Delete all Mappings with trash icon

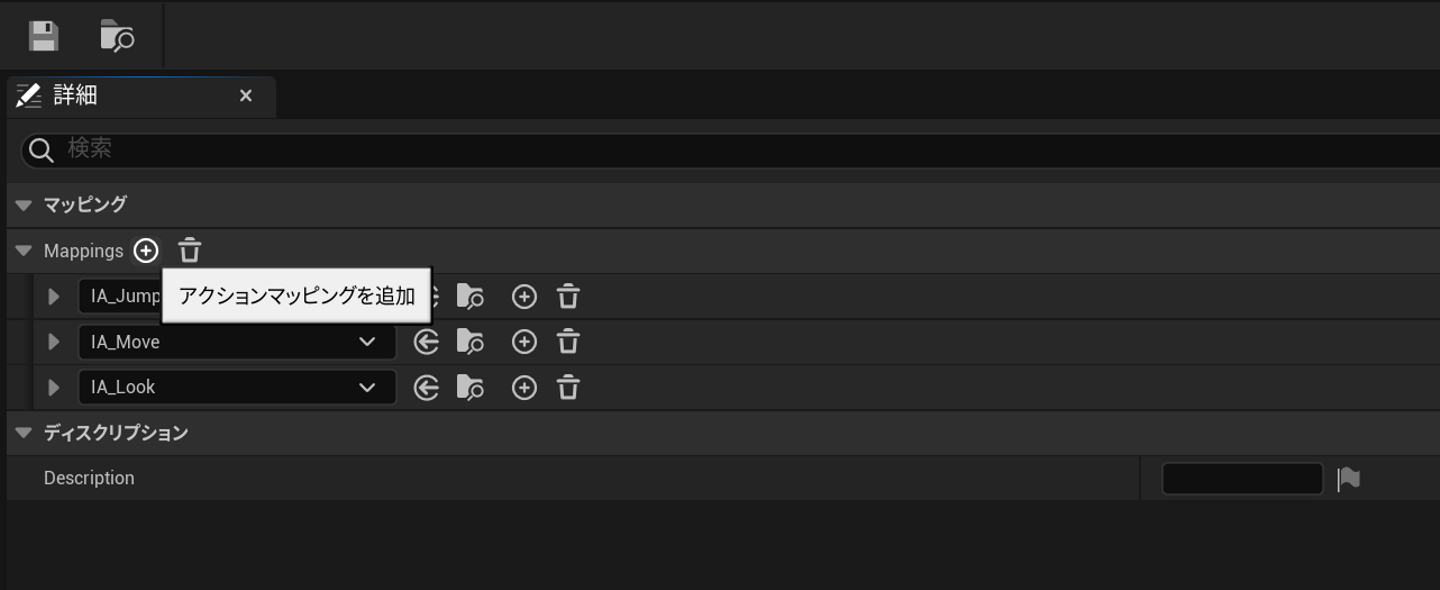[190, 250]
